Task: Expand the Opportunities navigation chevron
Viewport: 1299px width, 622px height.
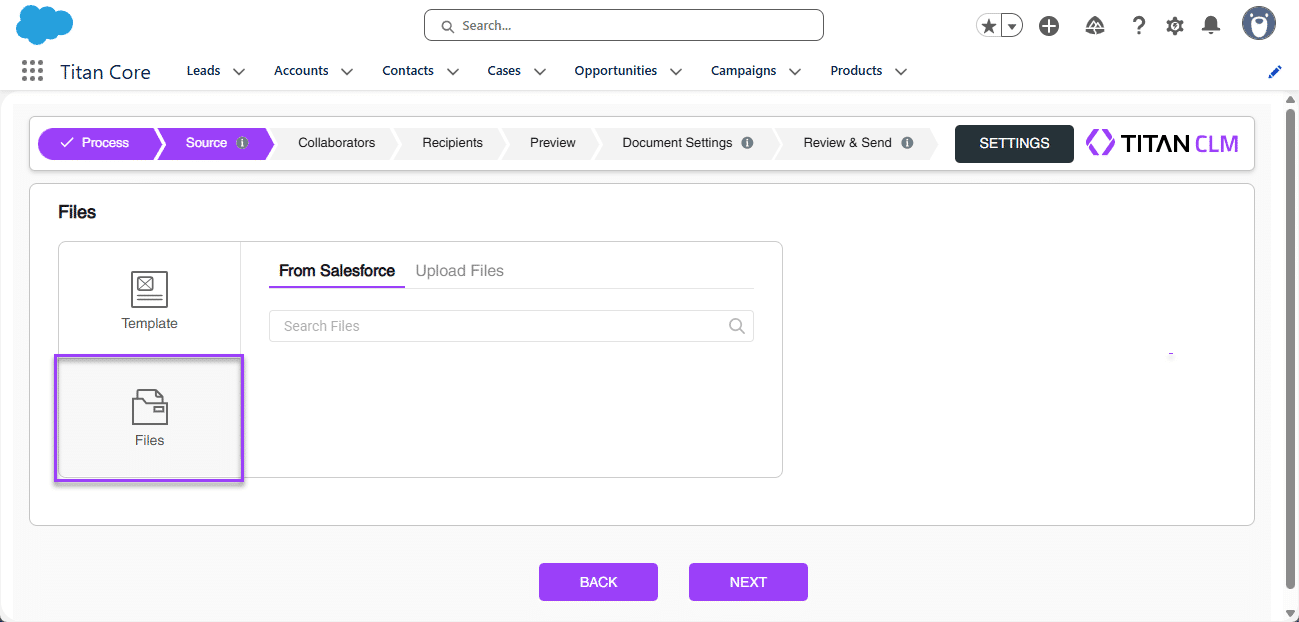Action: pyautogui.click(x=676, y=72)
